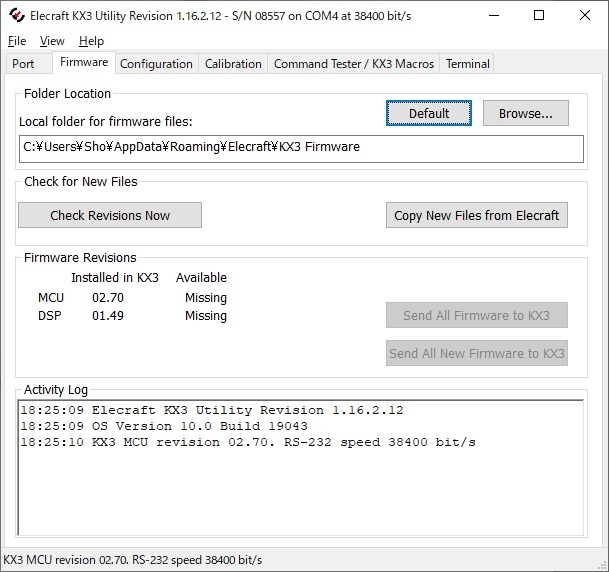Select the Firmware tab
The height and width of the screenshot is (572, 609).
tap(84, 63)
